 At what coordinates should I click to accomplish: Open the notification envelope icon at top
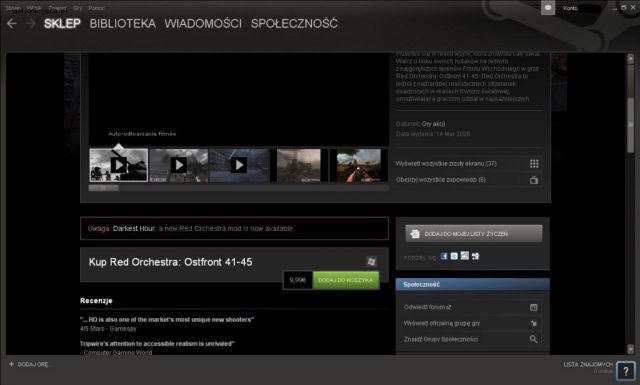548,8
